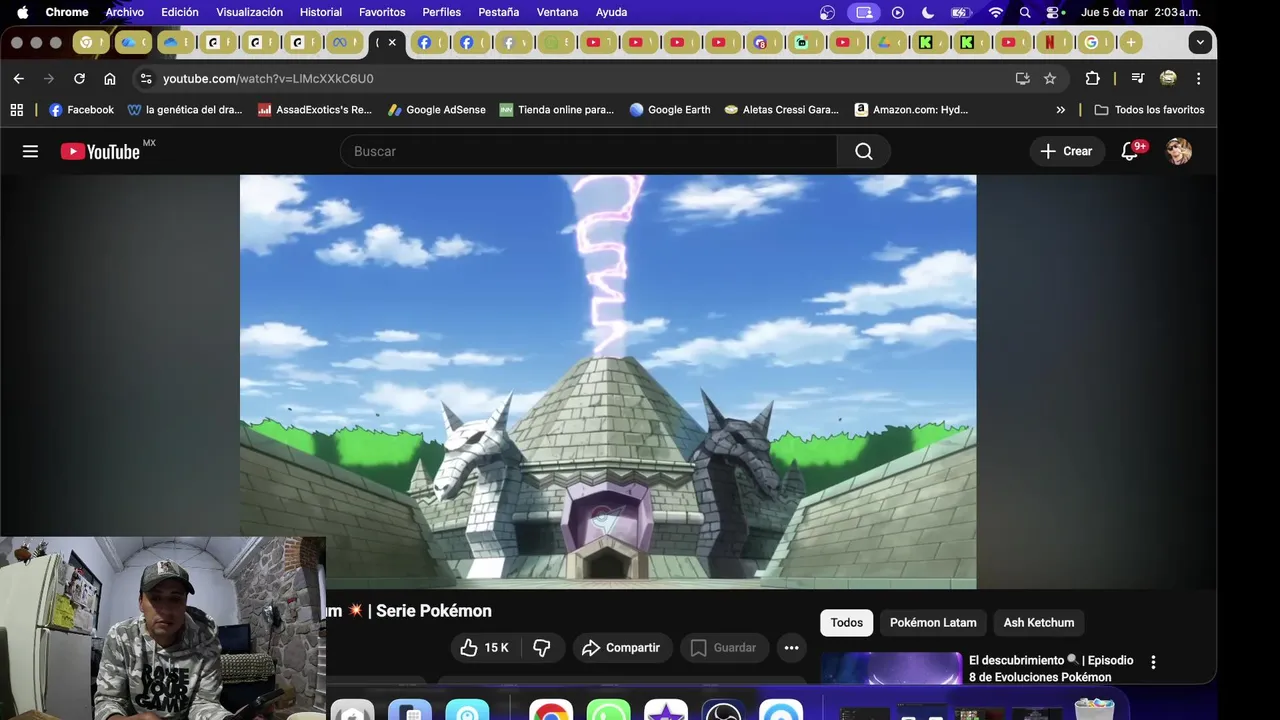Open Wi-Fi status menu

tap(995, 12)
